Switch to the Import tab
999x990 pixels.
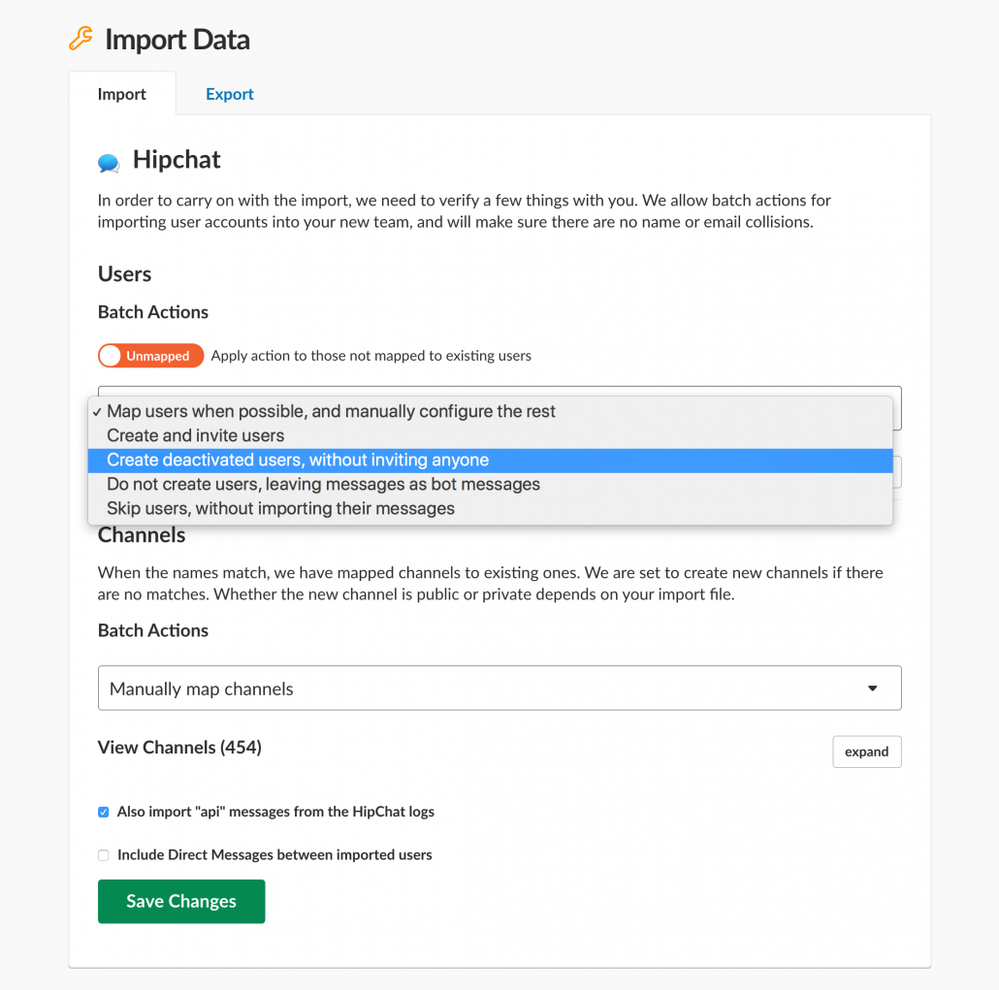(x=122, y=94)
